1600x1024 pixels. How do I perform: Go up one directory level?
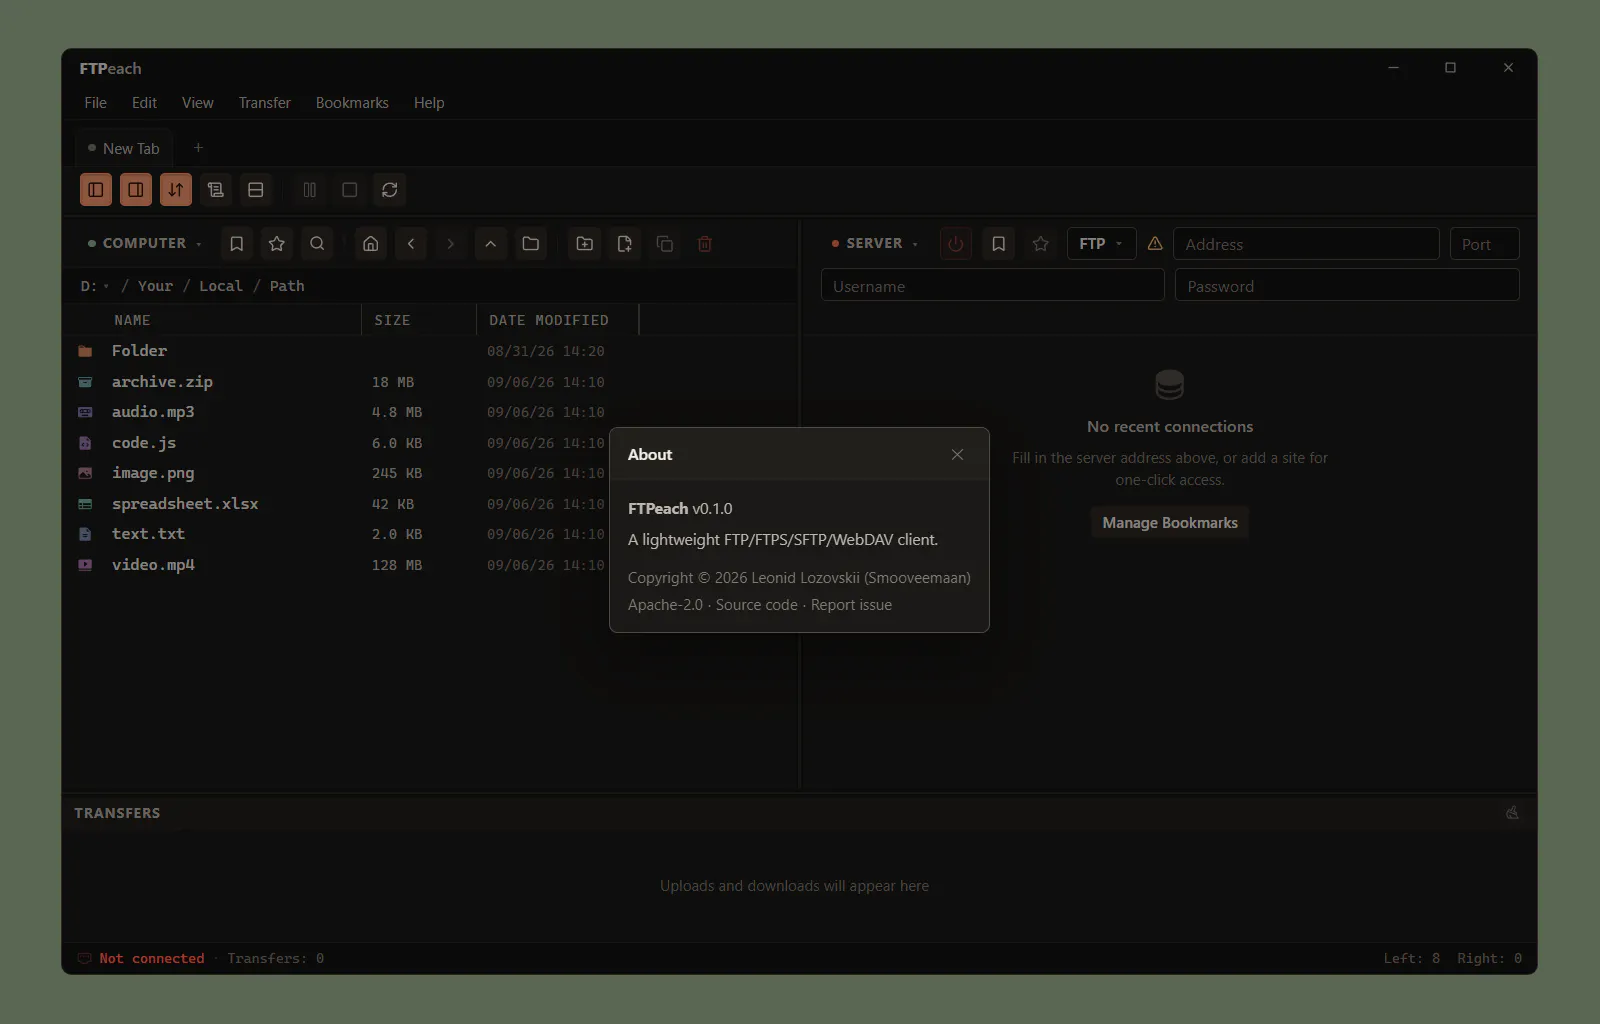pos(491,244)
